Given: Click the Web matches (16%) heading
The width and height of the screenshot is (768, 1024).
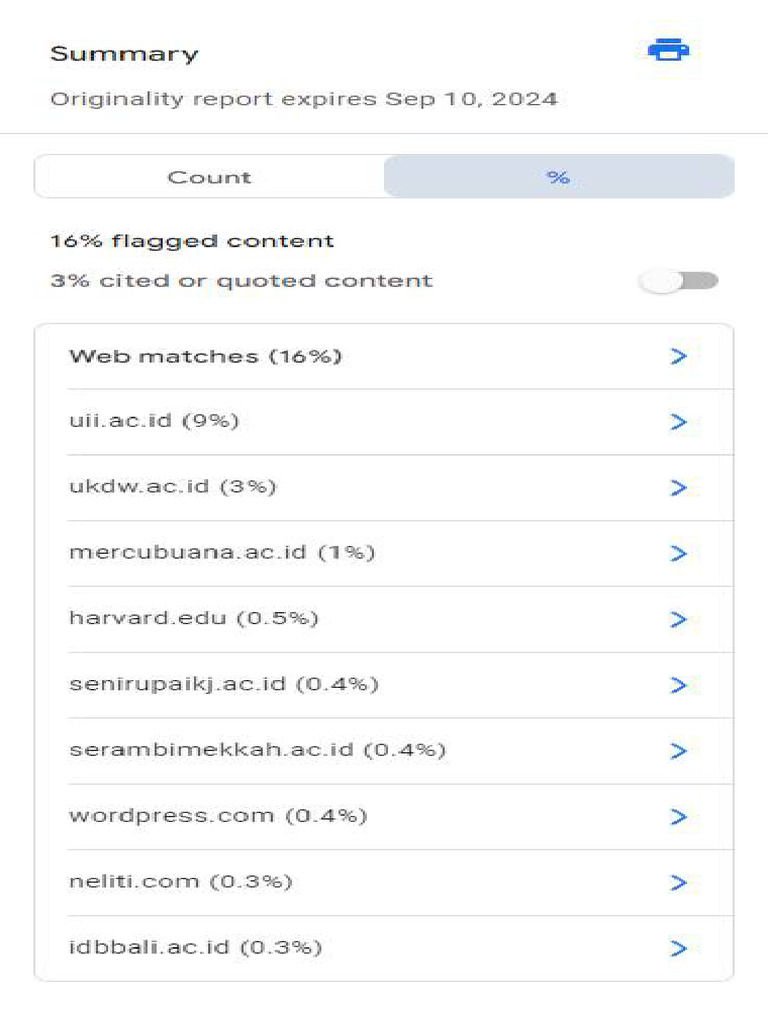Looking at the screenshot, I should pyautogui.click(x=205, y=356).
